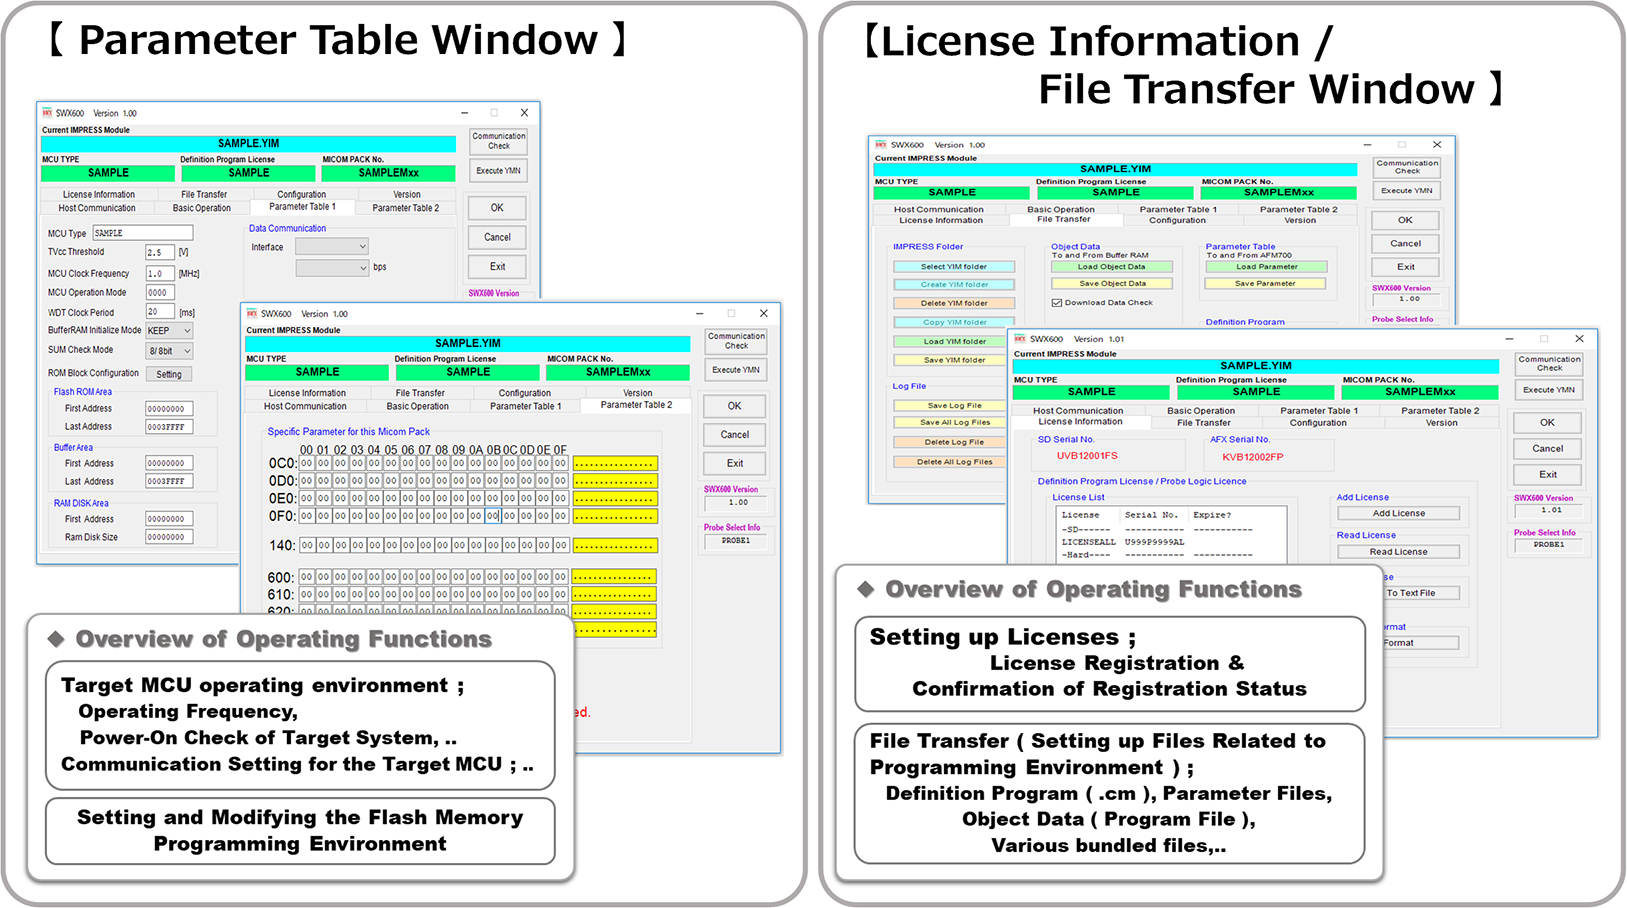Click the TVcc Threshold input field
This screenshot has height=908, width=1627.
(x=159, y=253)
